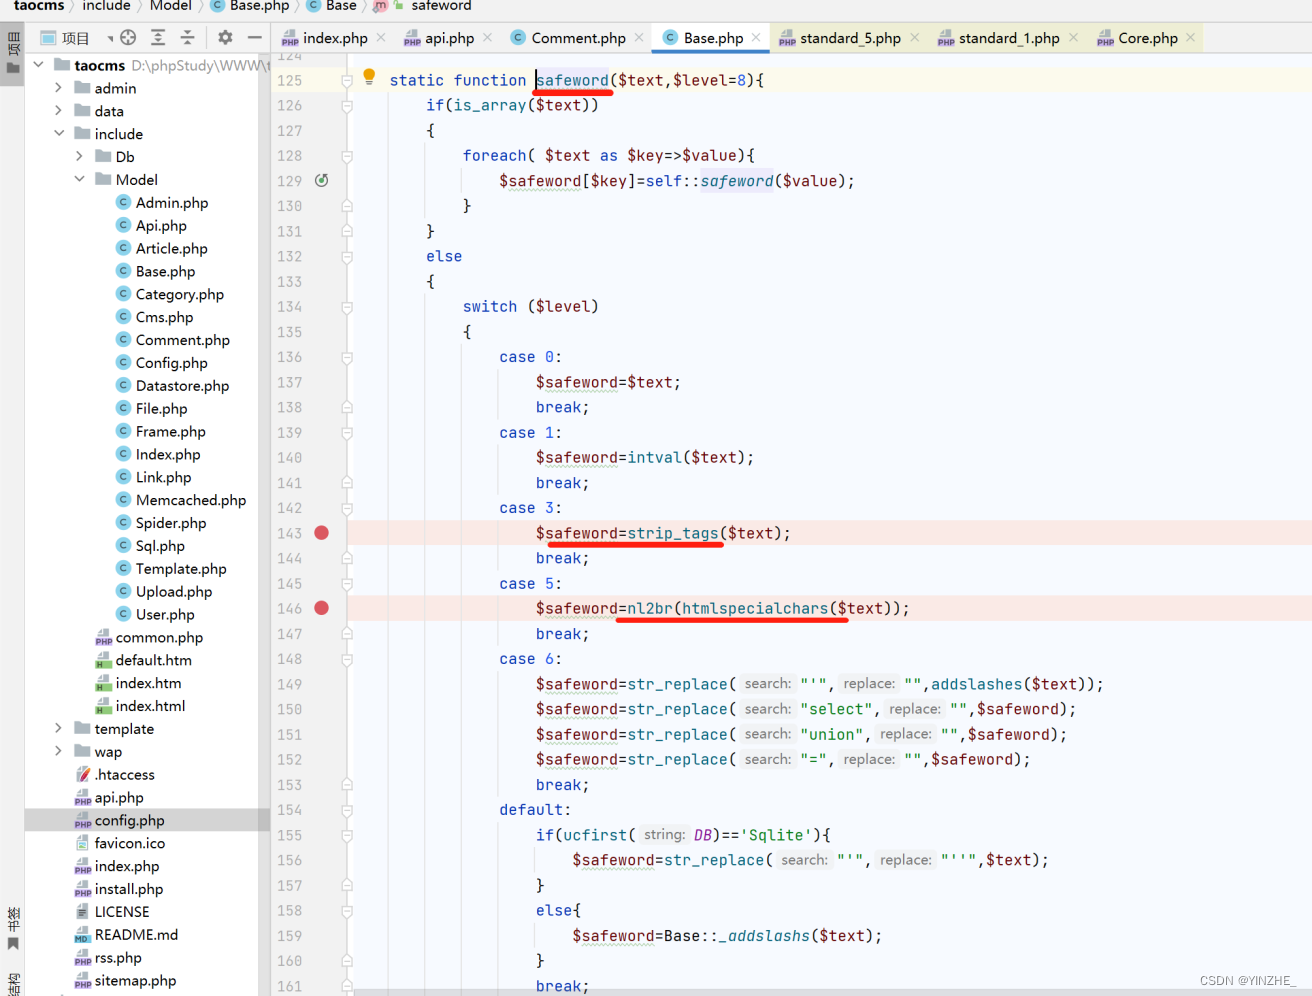Fold the foreach block at line 128

click(347, 156)
